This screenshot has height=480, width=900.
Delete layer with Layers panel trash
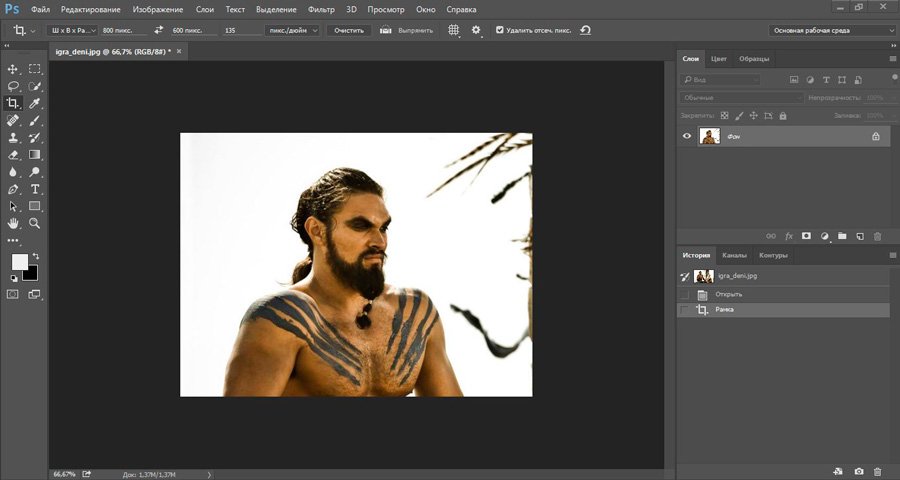[877, 236]
